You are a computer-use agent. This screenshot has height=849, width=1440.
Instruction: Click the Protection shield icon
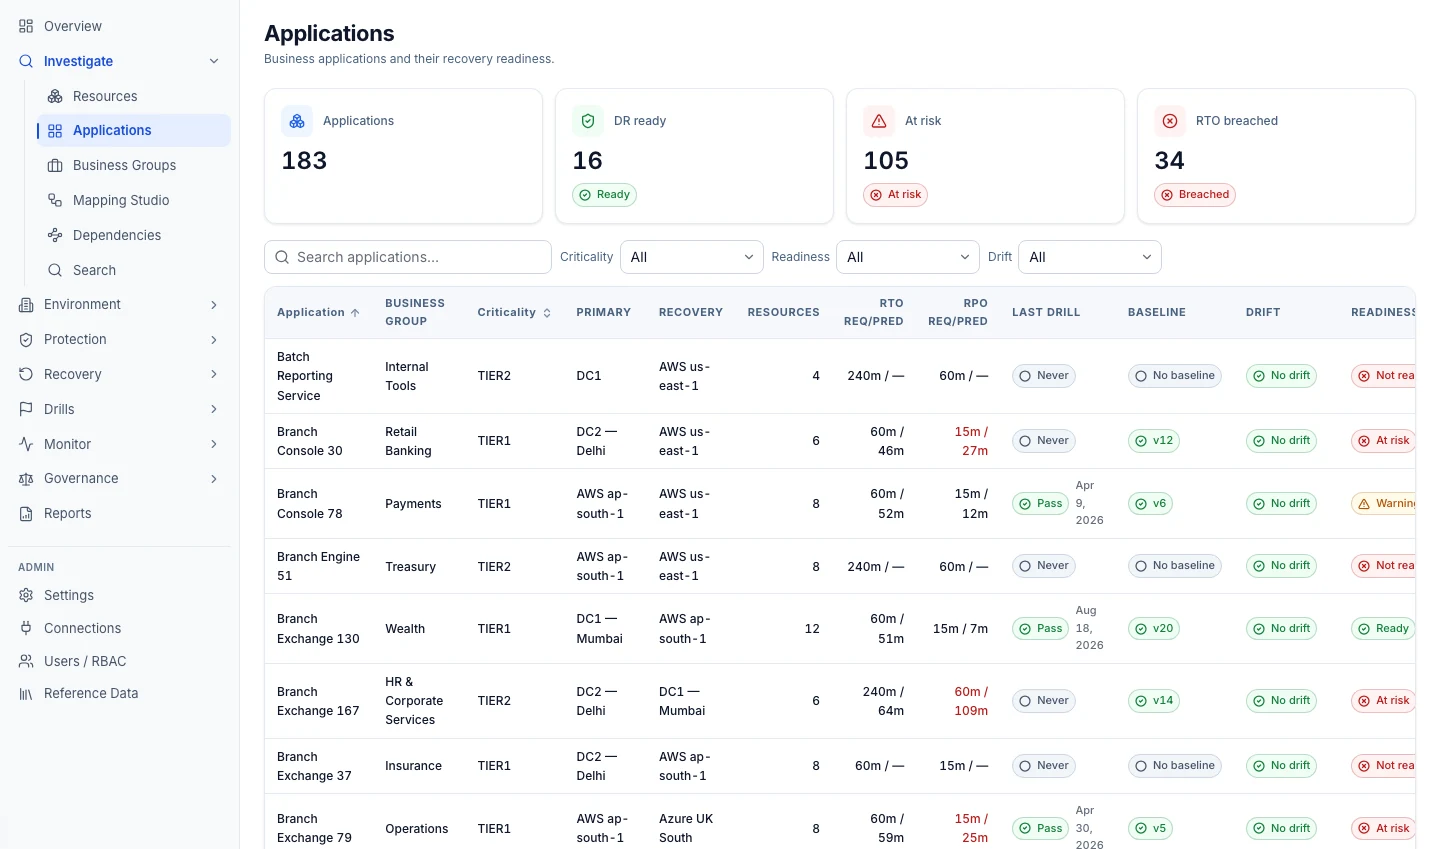click(26, 339)
